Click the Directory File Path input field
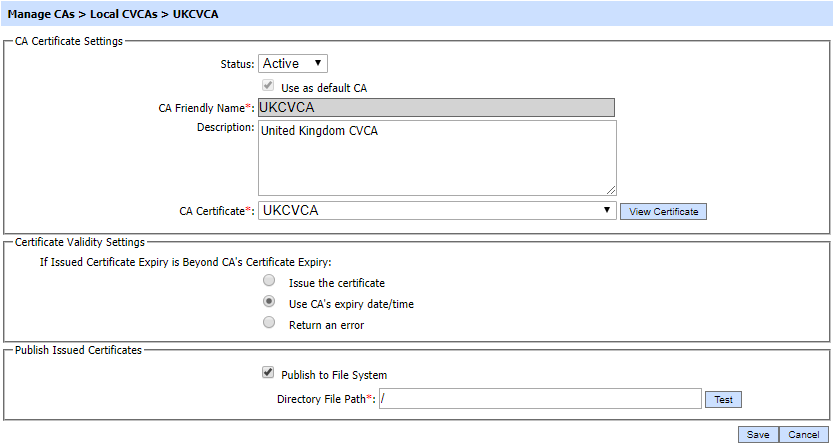834x448 pixels. [540, 399]
